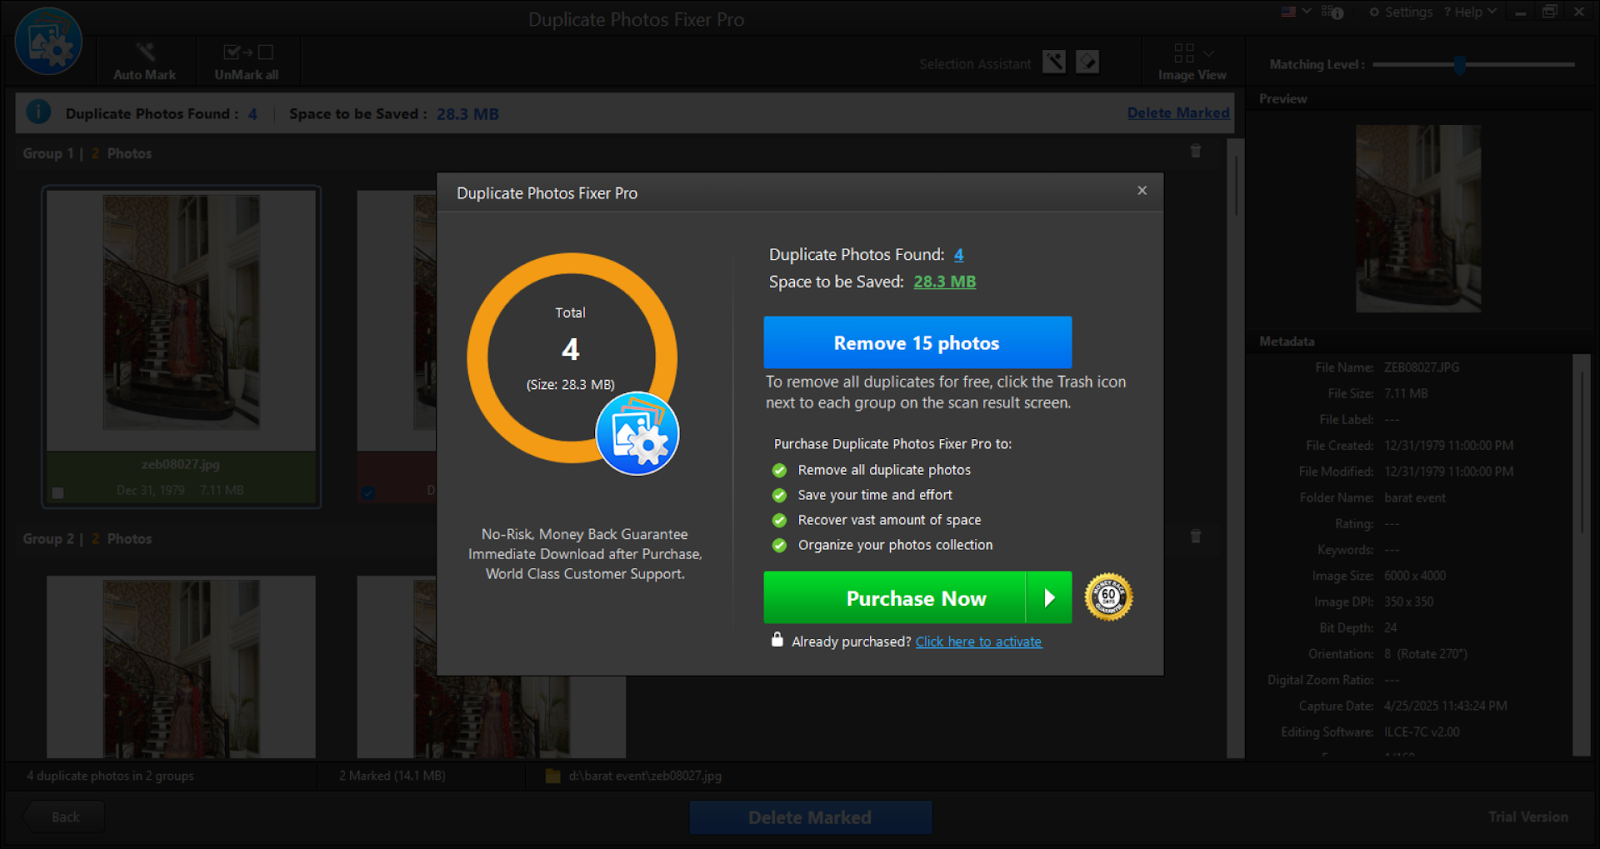
Task: Click the app info grid icon
Action: click(x=1332, y=12)
